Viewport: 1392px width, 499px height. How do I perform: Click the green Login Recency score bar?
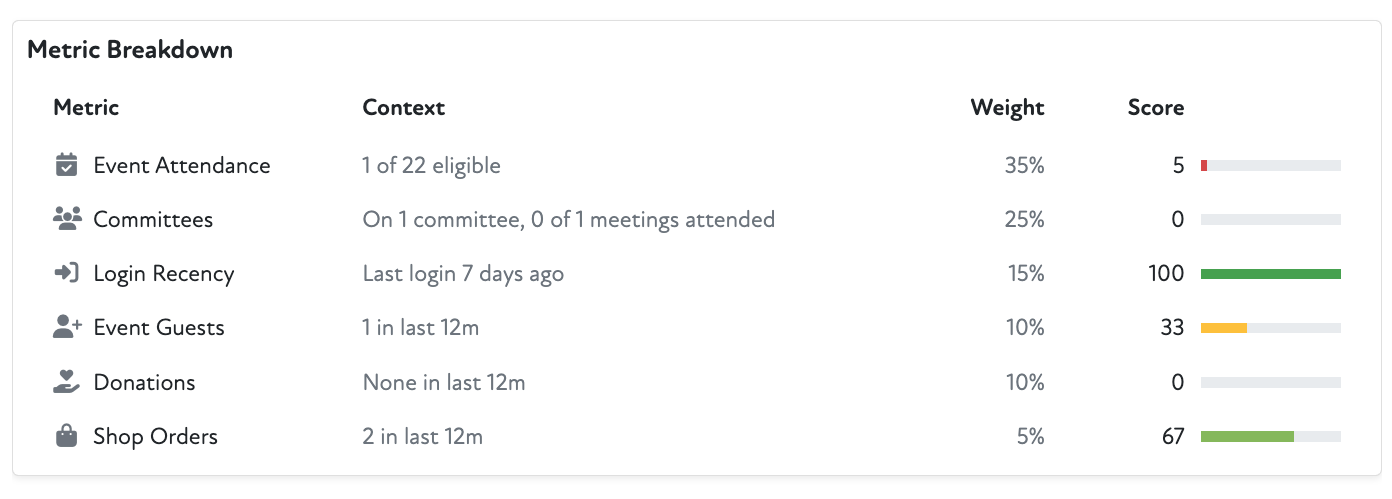click(x=1270, y=273)
